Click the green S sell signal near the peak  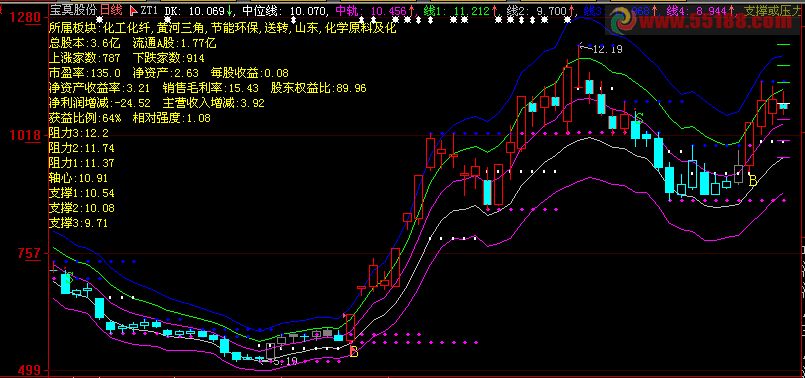tap(639, 118)
